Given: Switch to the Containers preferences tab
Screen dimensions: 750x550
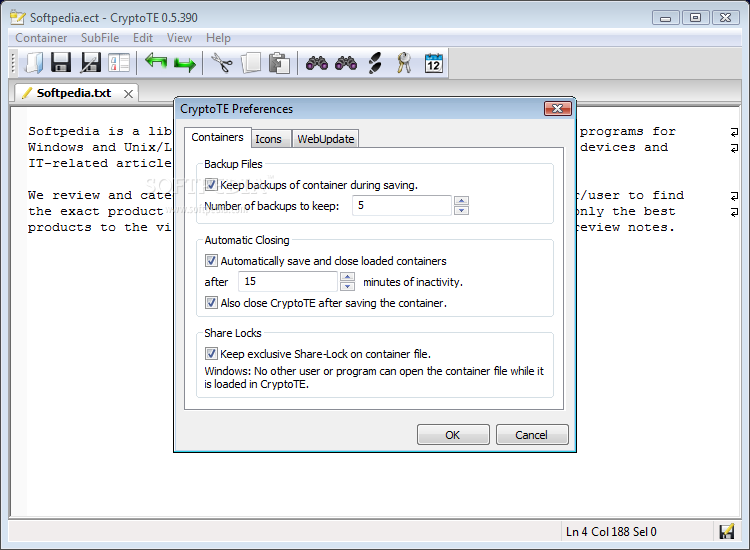Looking at the screenshot, I should point(217,137).
